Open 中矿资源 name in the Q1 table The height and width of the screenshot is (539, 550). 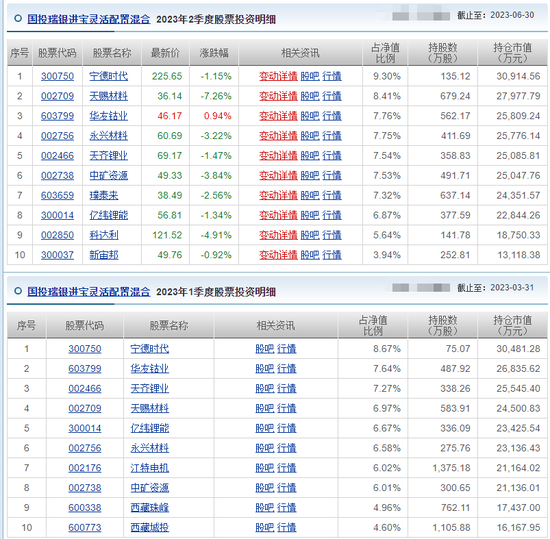[x=150, y=488]
